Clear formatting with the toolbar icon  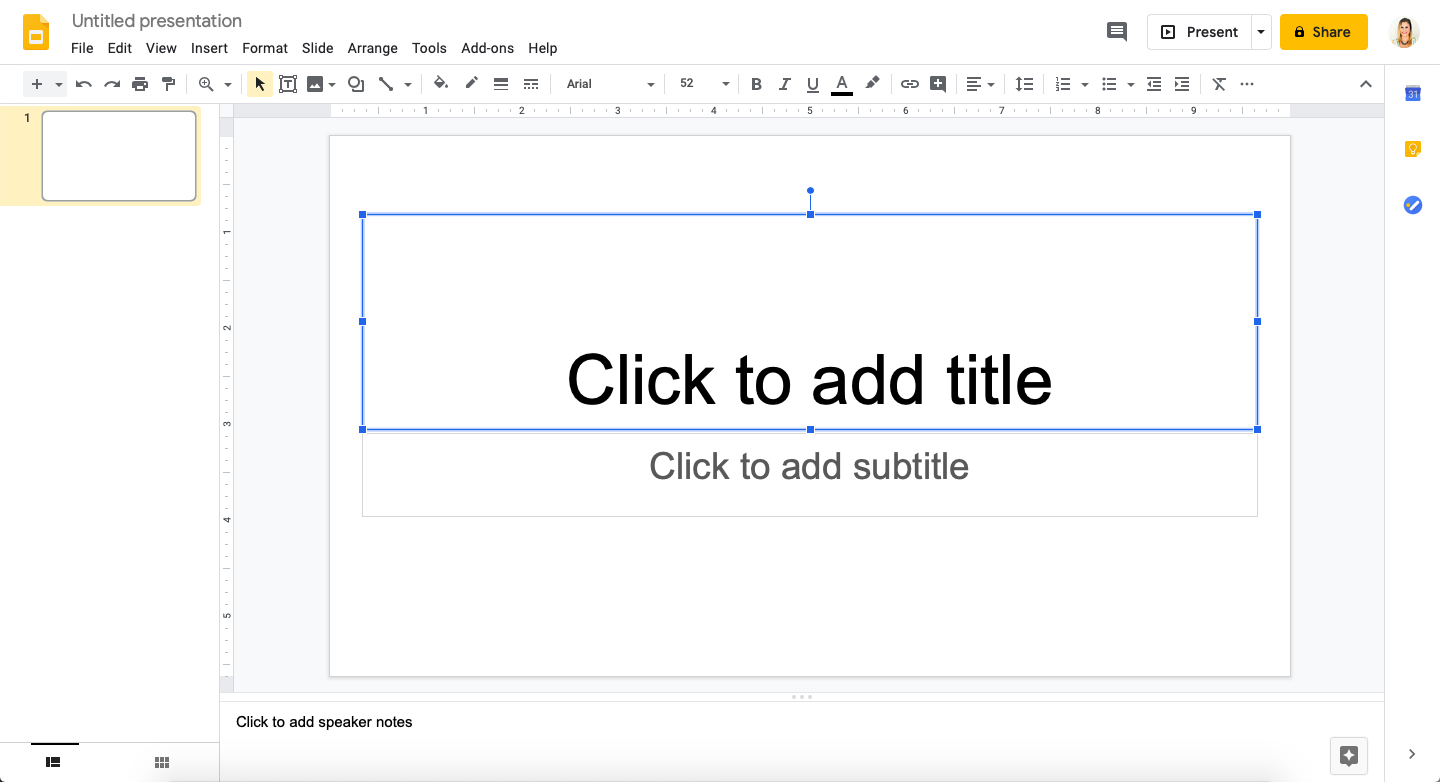pos(1219,84)
